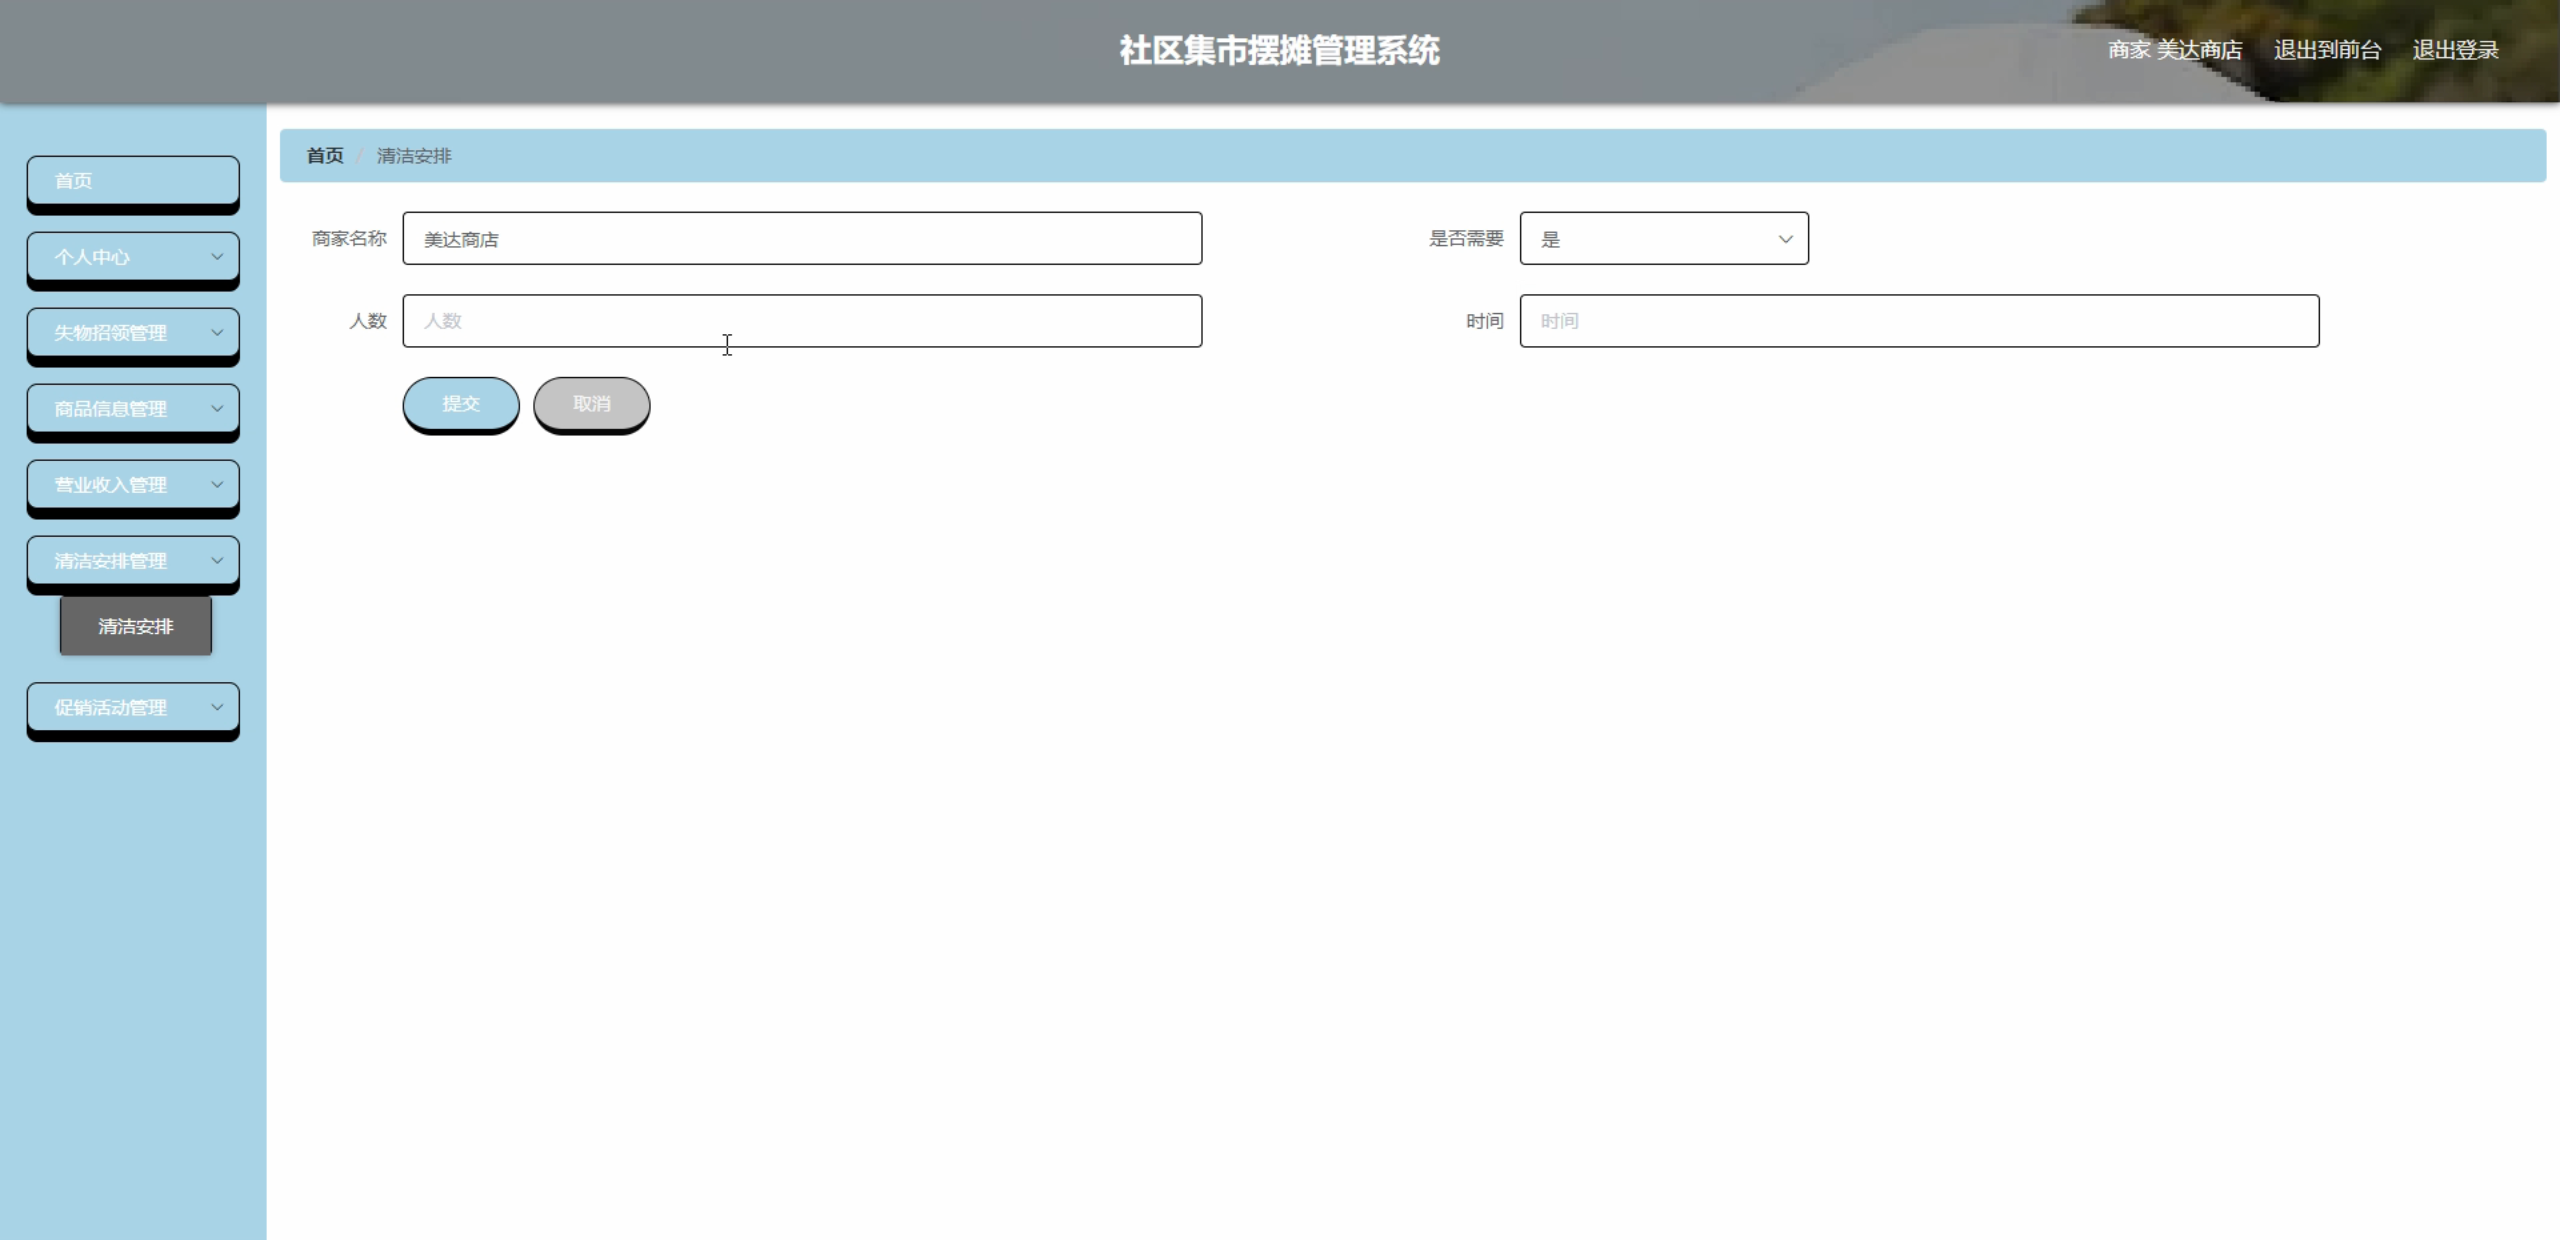Focus the 时间 input field
The height and width of the screenshot is (1240, 2560).
[x=1919, y=321]
